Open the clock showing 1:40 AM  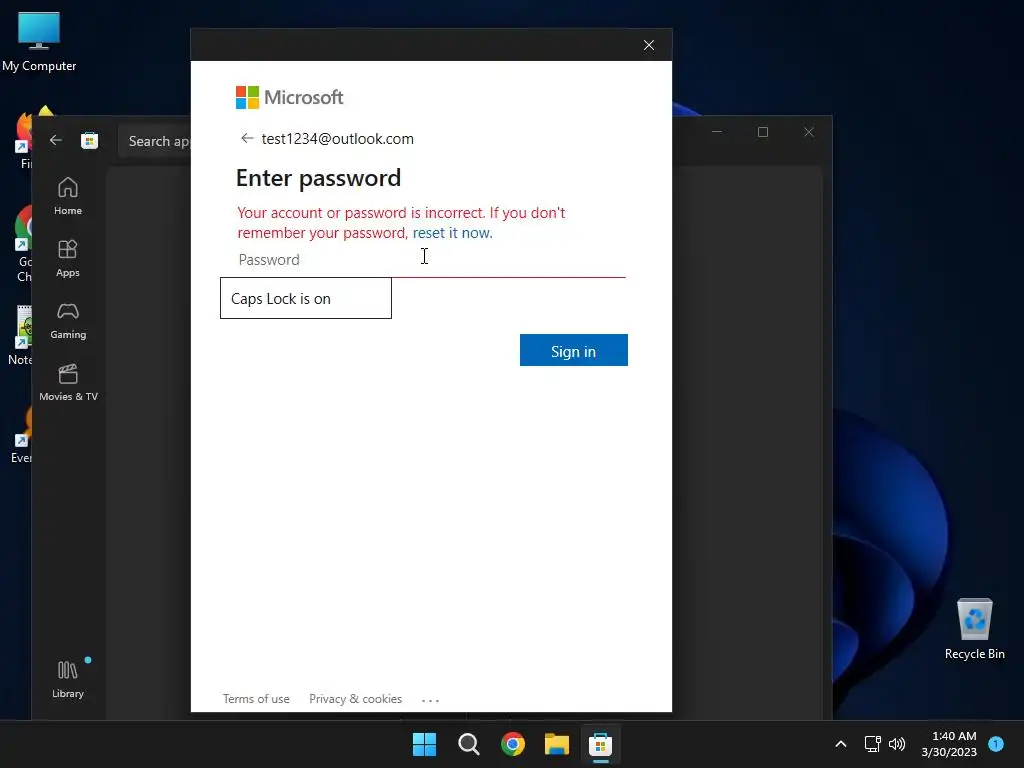coord(949,744)
